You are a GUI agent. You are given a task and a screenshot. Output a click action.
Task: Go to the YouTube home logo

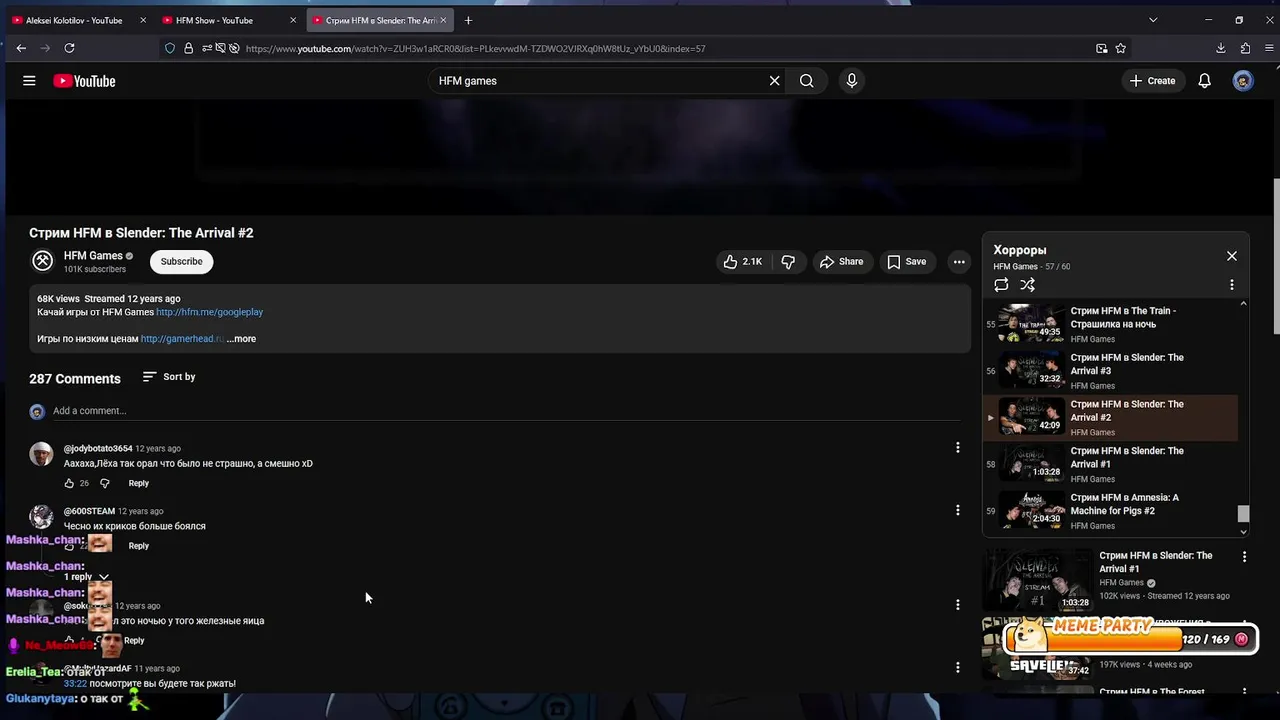(84, 81)
